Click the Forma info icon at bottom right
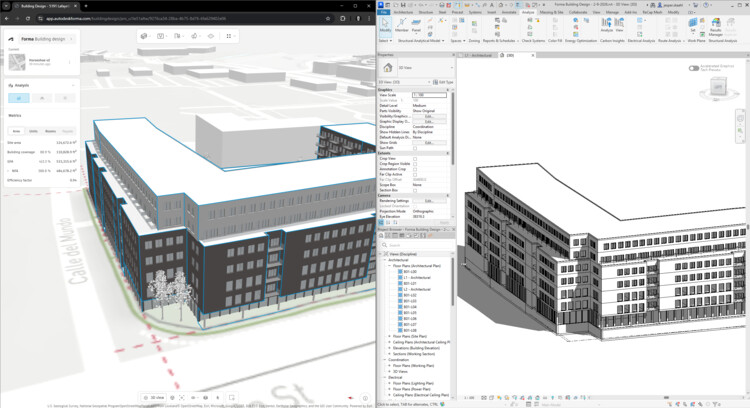Viewport: 750px width, 408px height. point(365,397)
